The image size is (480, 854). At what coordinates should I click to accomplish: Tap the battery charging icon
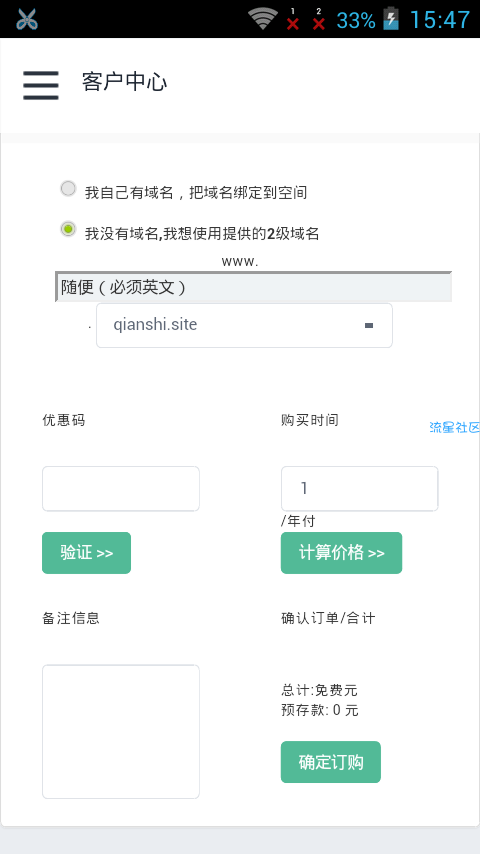coord(391,19)
